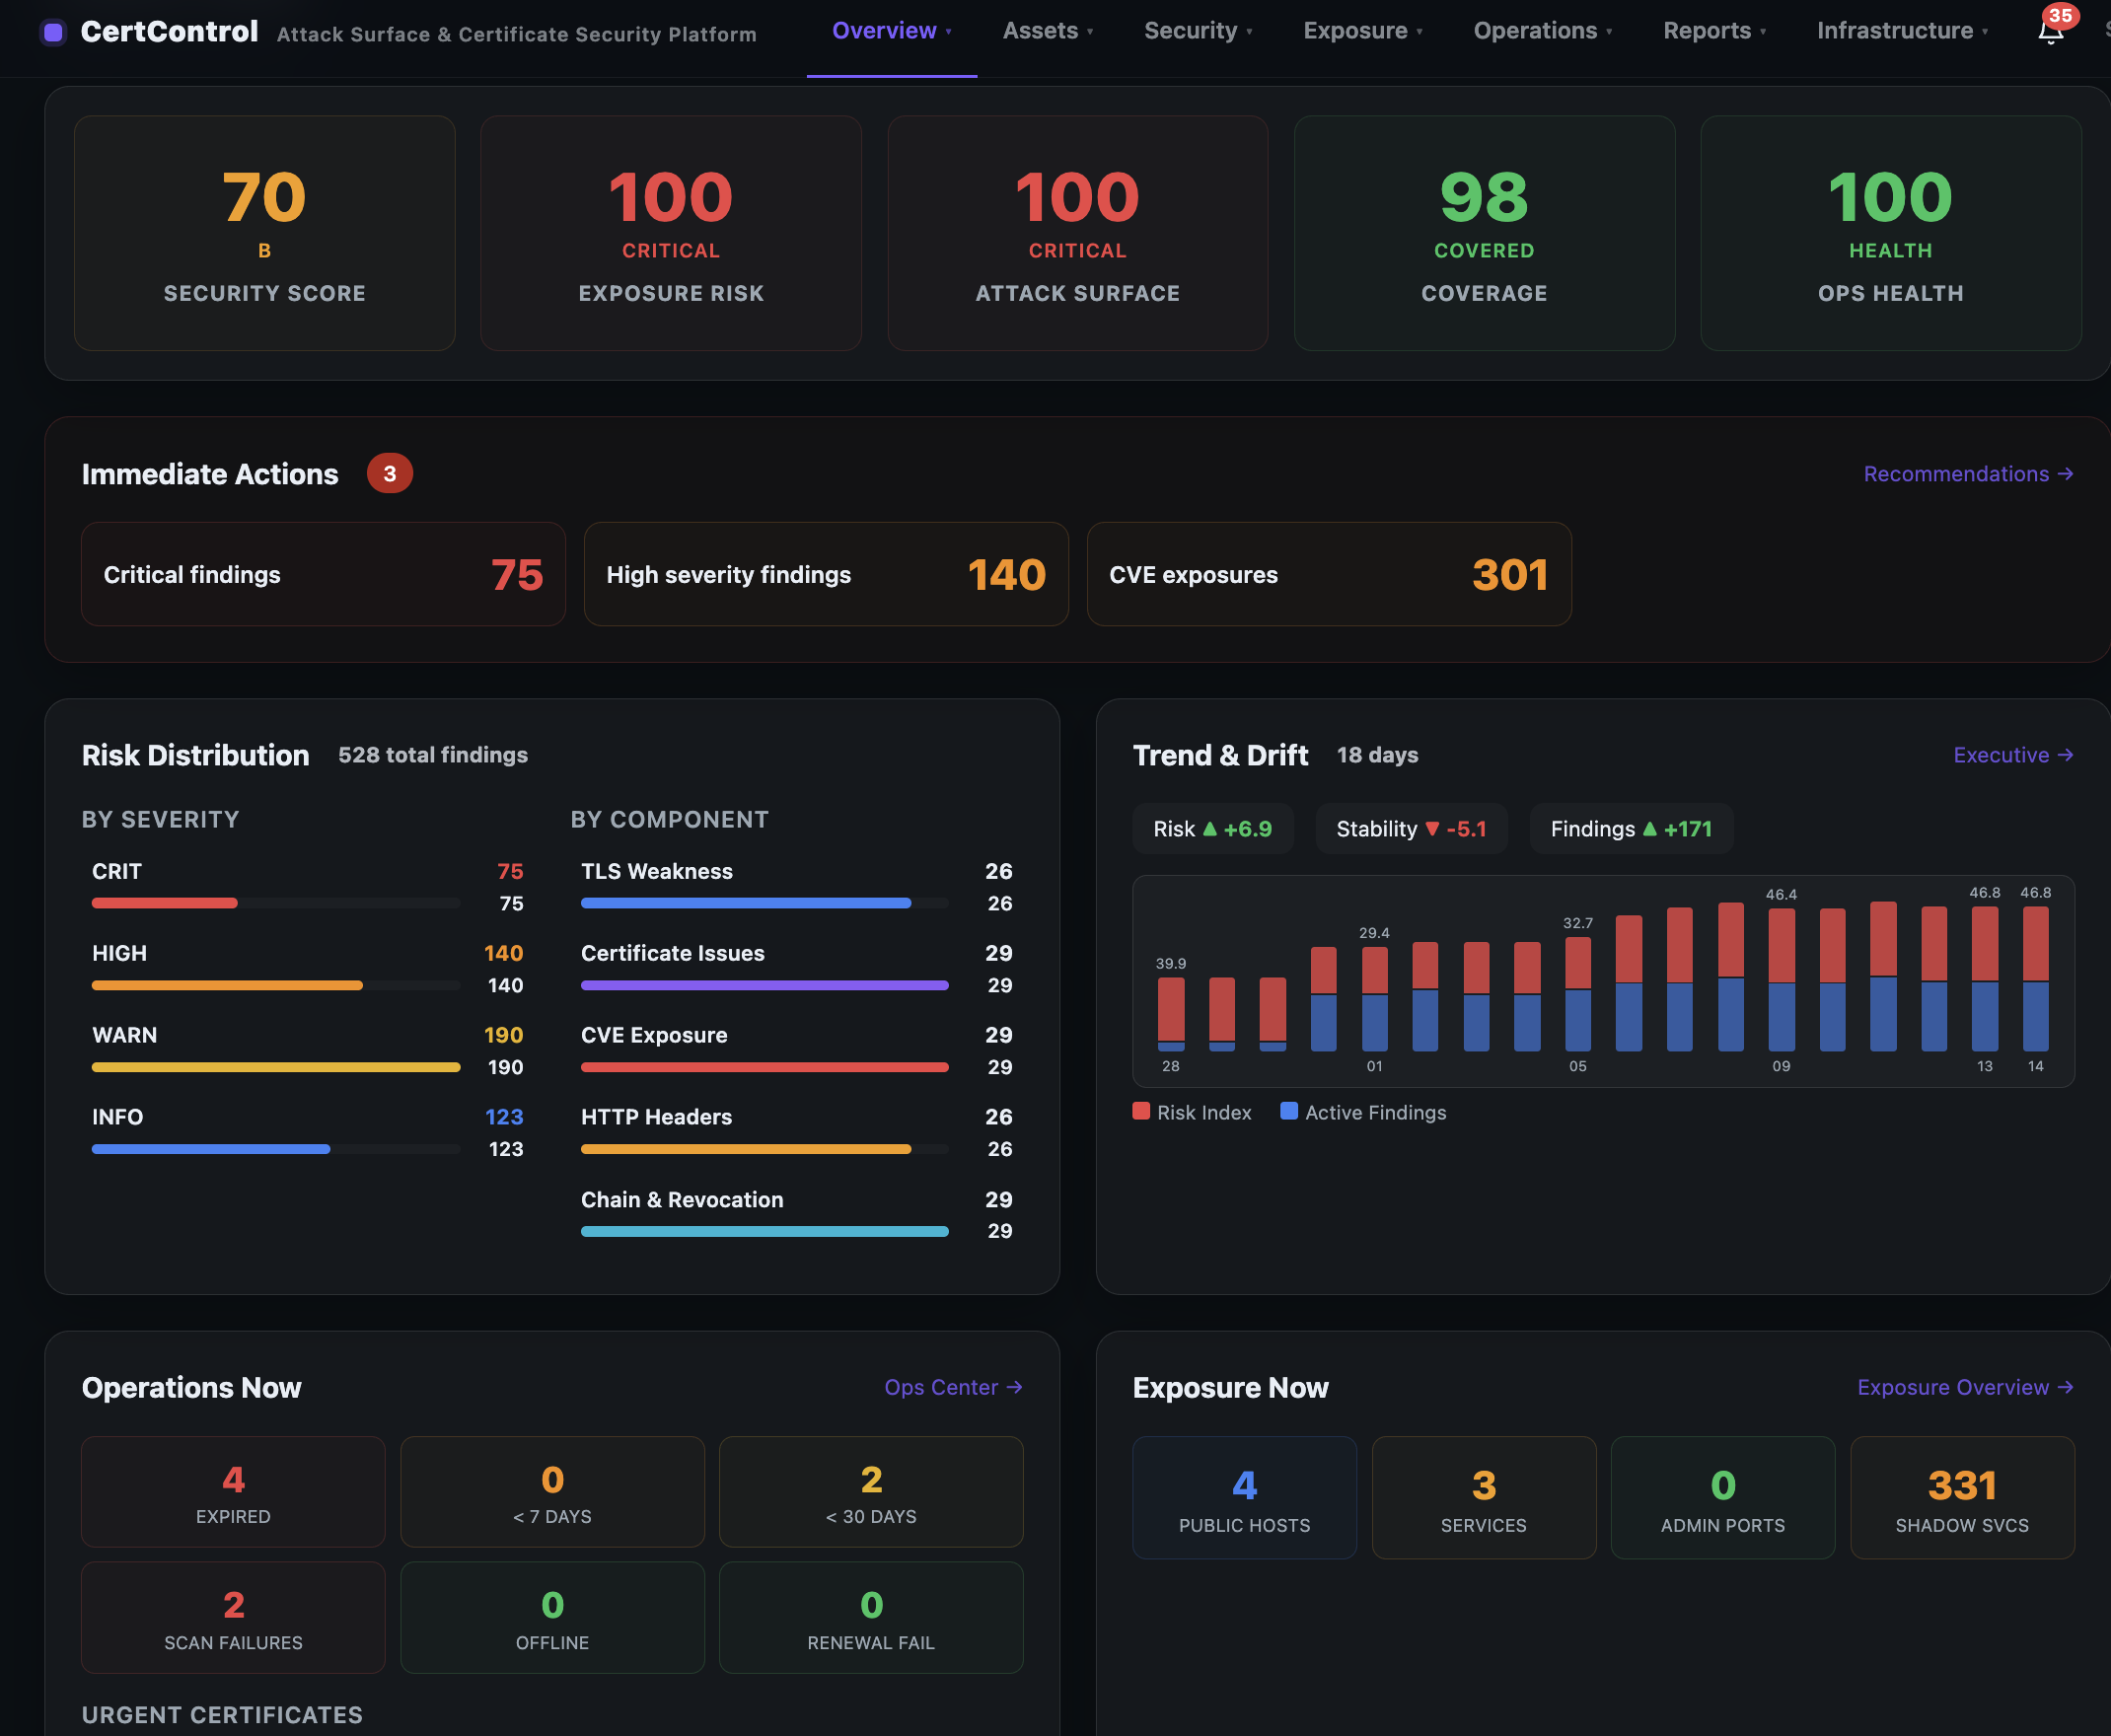Open the Reports dropdown menu
Viewport: 2111px width, 1736px height.
[x=1714, y=31]
